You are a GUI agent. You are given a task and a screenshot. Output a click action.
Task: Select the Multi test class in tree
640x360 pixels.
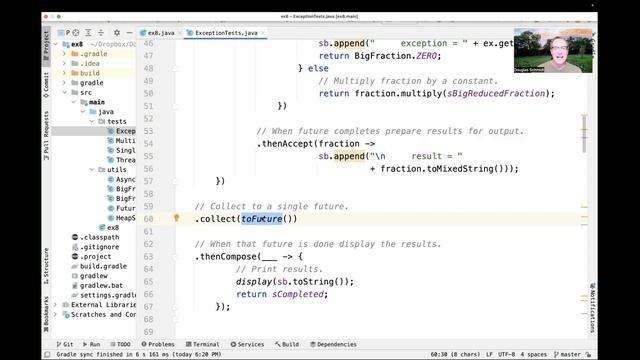[121, 141]
